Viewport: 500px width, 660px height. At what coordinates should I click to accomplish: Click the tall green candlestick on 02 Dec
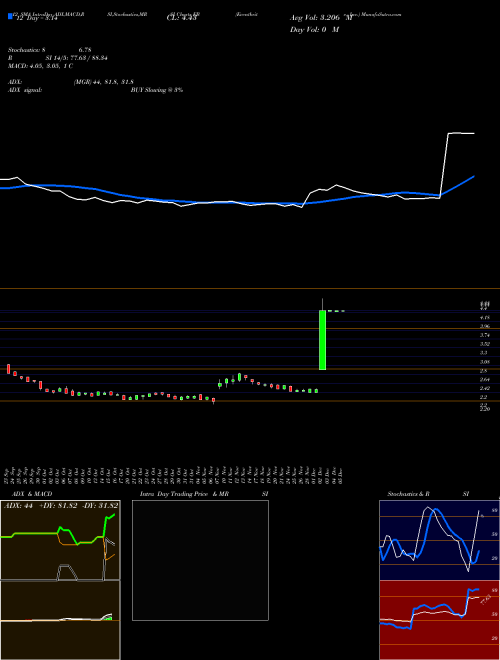pos(322,340)
